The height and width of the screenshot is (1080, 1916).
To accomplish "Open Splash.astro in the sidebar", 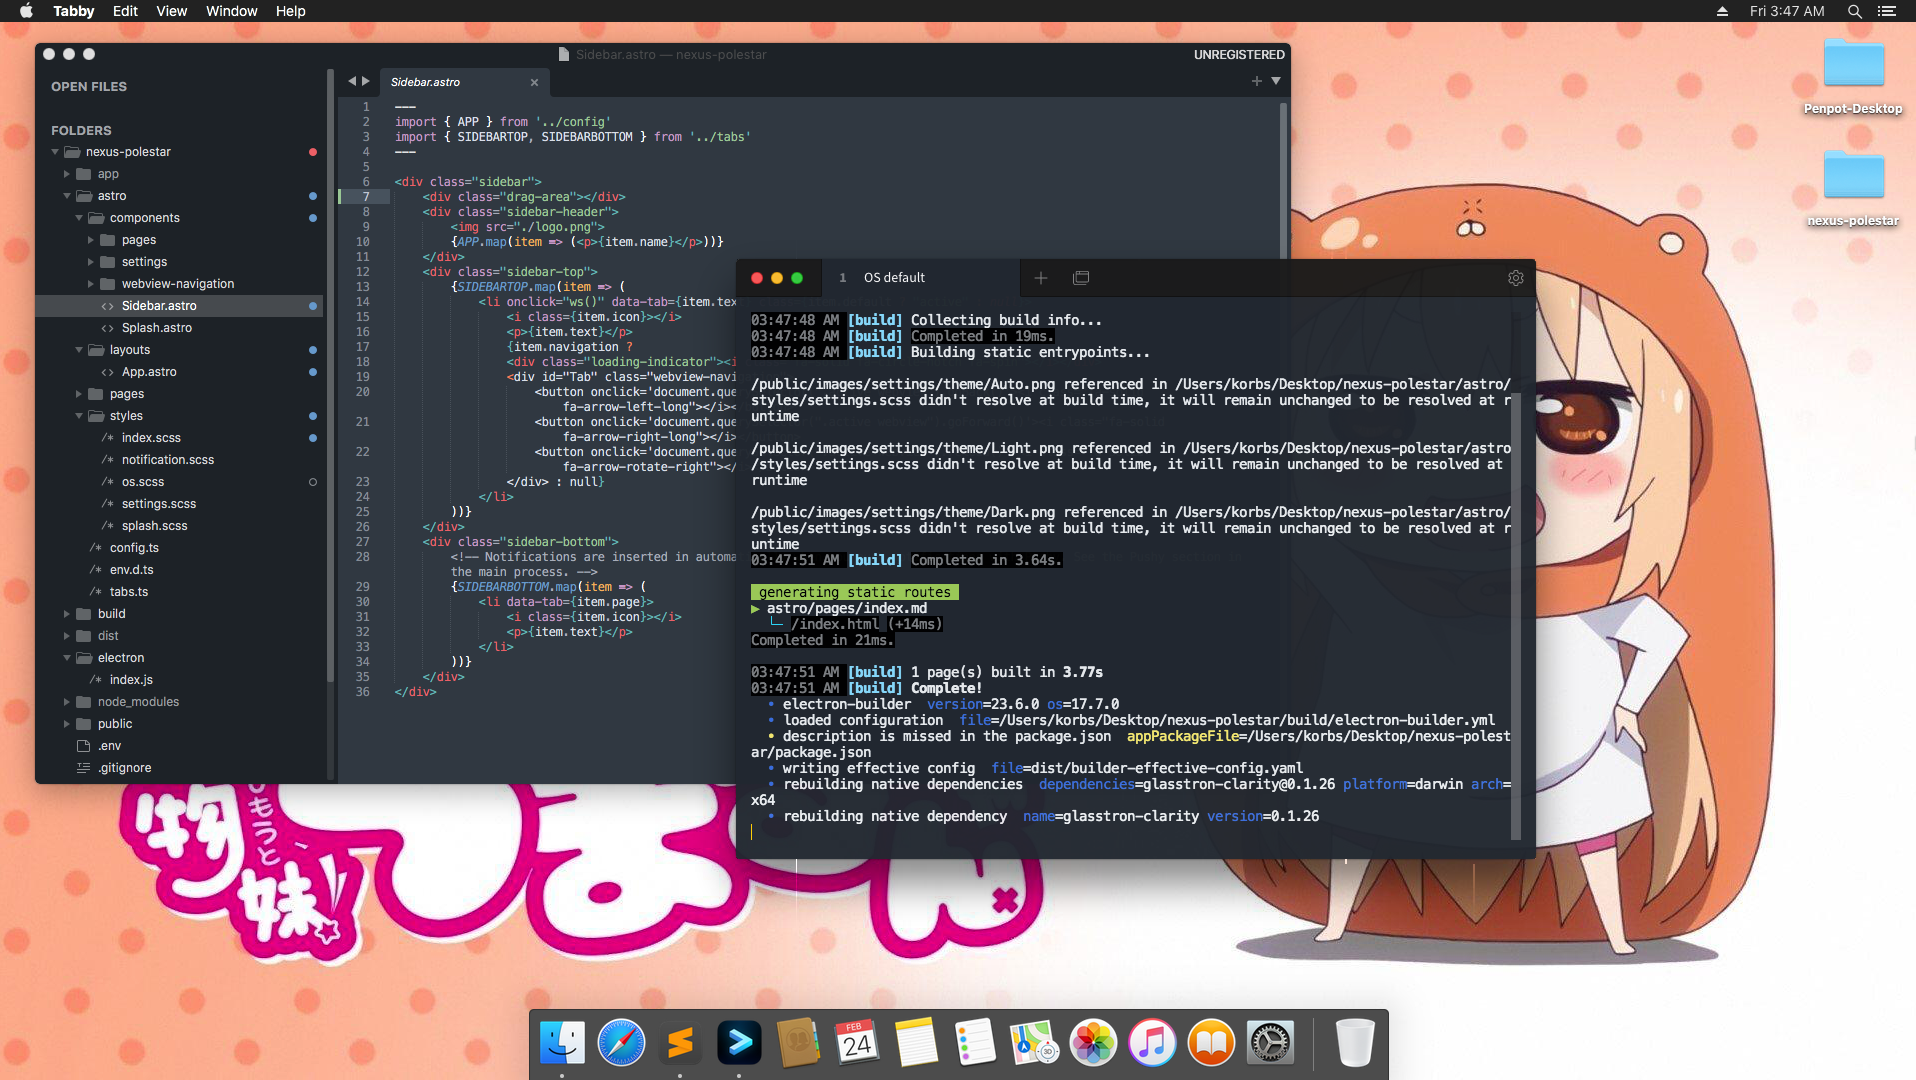I will 156,328.
